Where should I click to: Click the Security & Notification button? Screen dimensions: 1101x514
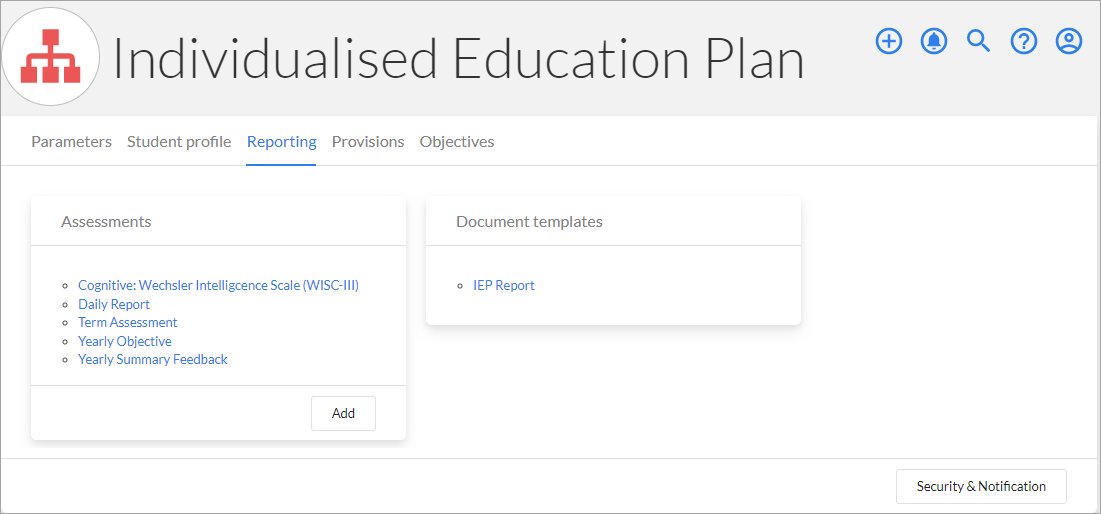tap(981, 487)
